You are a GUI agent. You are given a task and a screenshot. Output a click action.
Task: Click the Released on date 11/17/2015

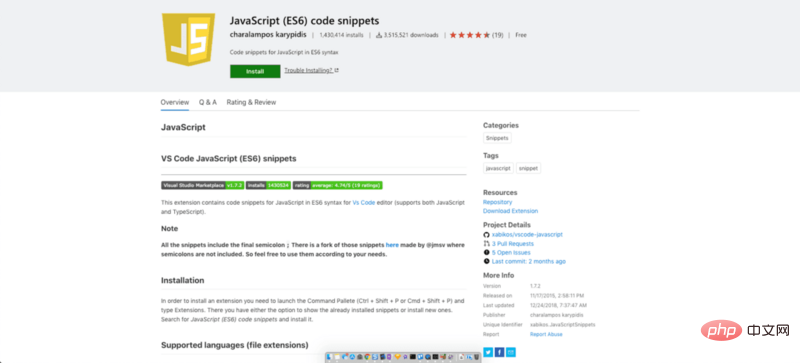click(x=557, y=296)
